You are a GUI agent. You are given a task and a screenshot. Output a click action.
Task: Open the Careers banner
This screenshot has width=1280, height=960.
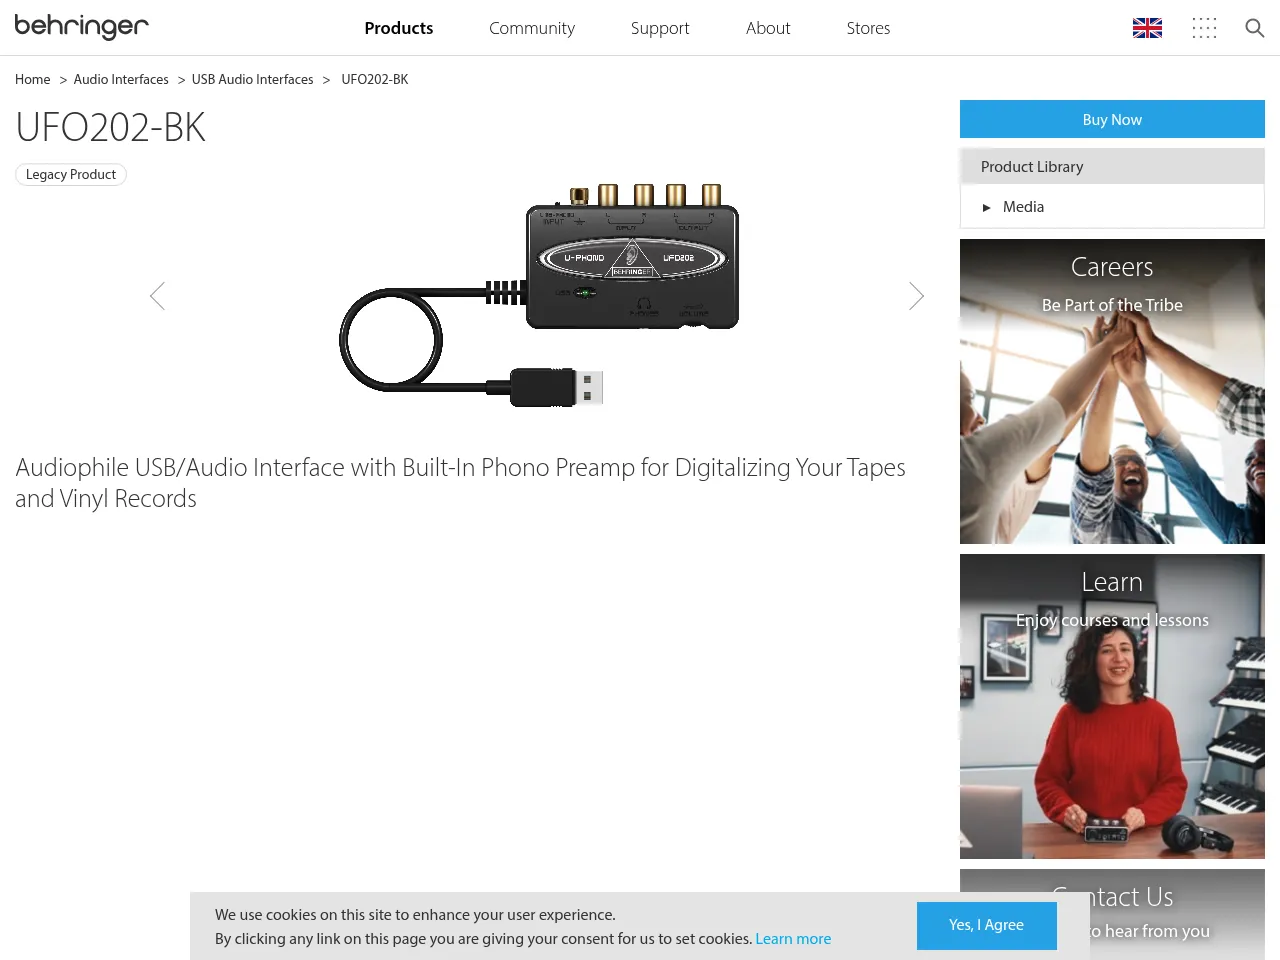tap(1112, 391)
